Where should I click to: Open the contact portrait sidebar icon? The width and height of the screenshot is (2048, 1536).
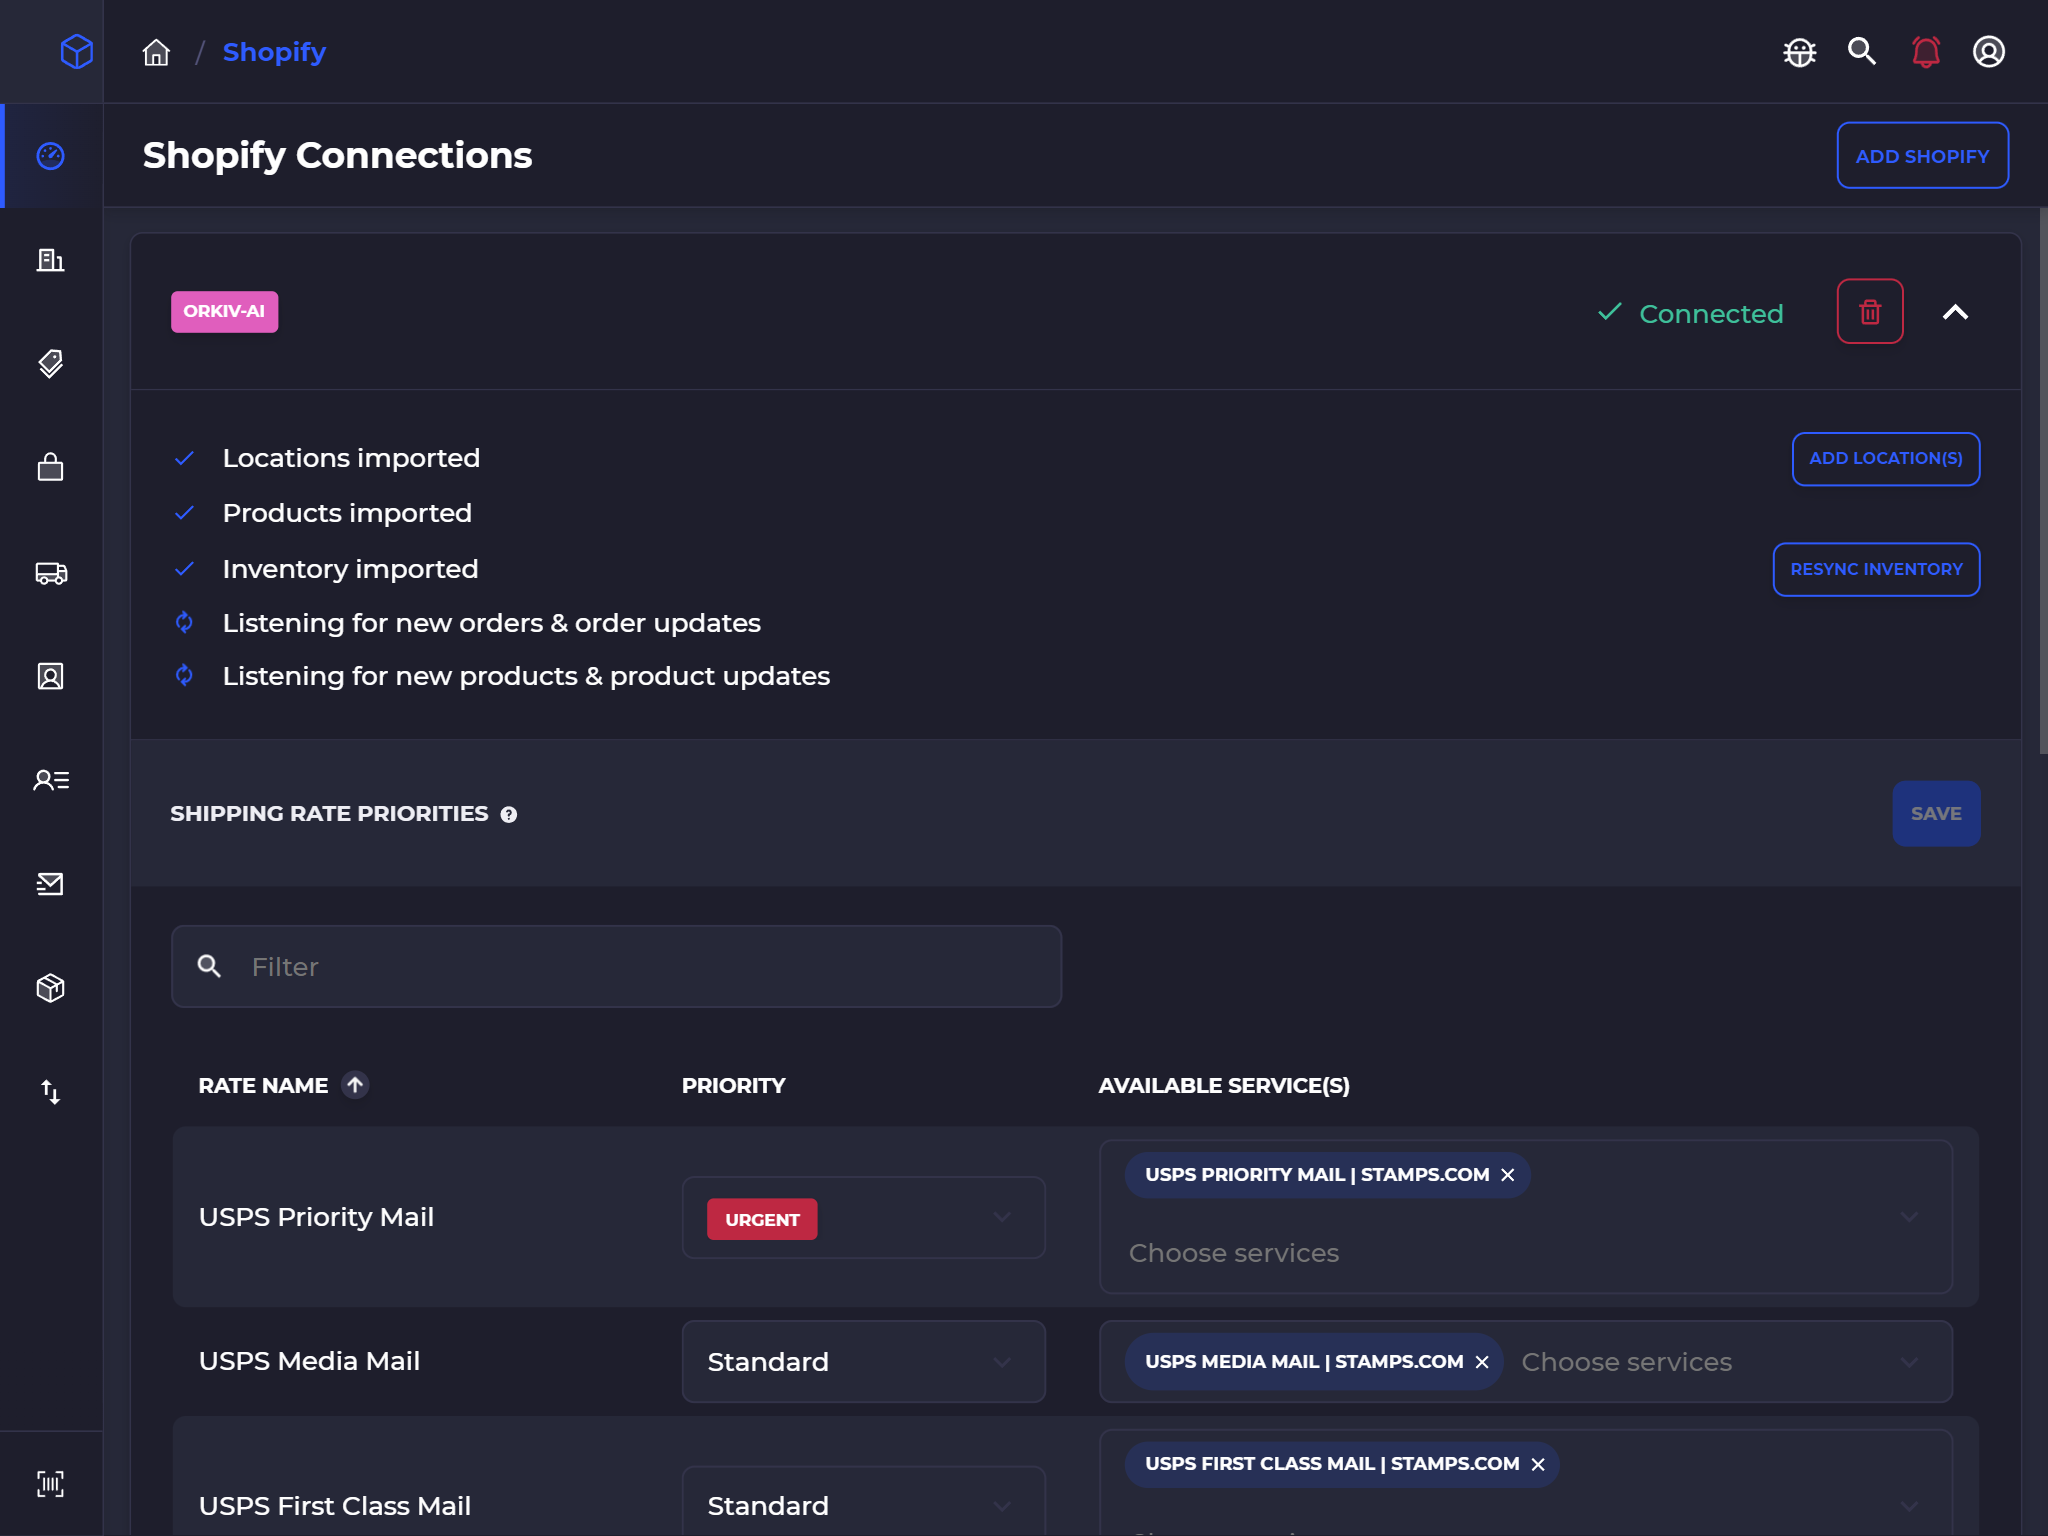click(x=51, y=677)
